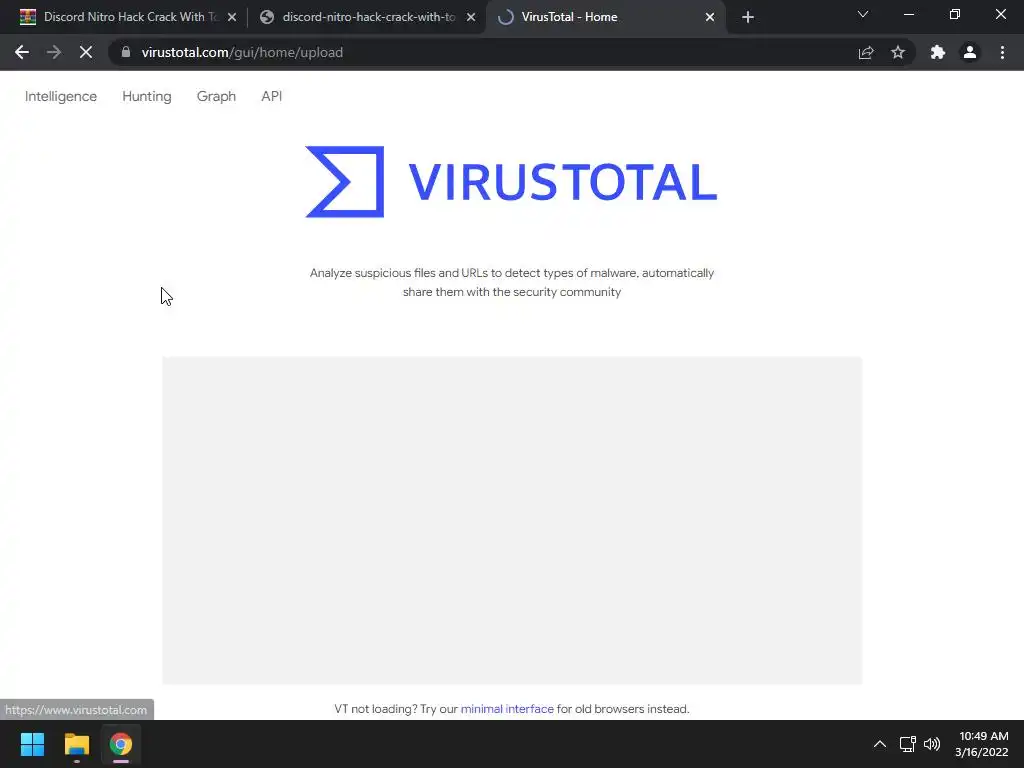The image size is (1024, 768).
Task: Show hidden system tray icons
Action: coord(880,744)
